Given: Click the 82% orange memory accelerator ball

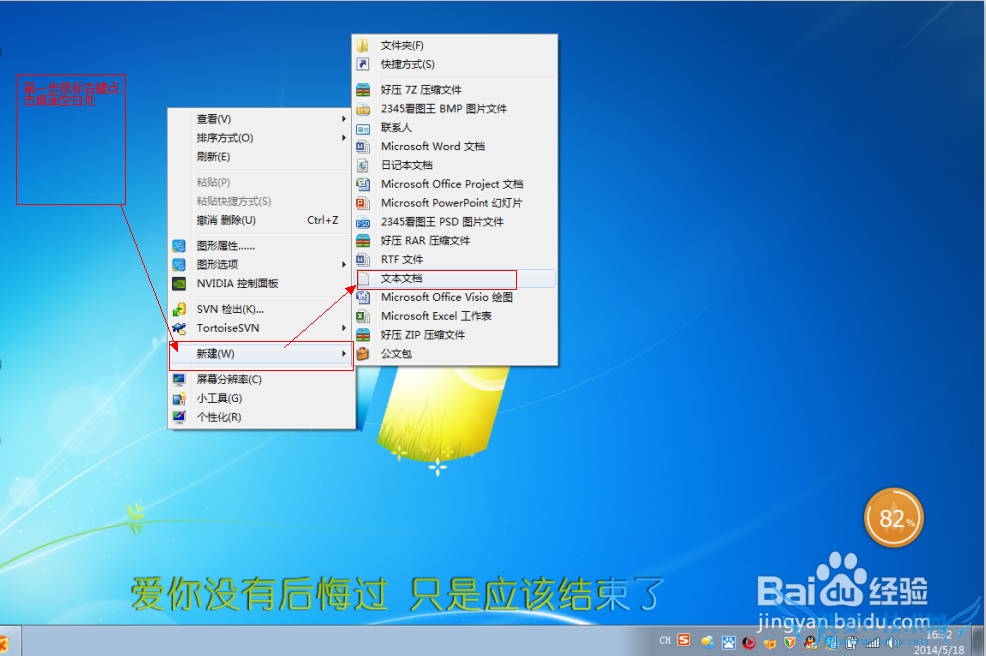Looking at the screenshot, I should 894,518.
